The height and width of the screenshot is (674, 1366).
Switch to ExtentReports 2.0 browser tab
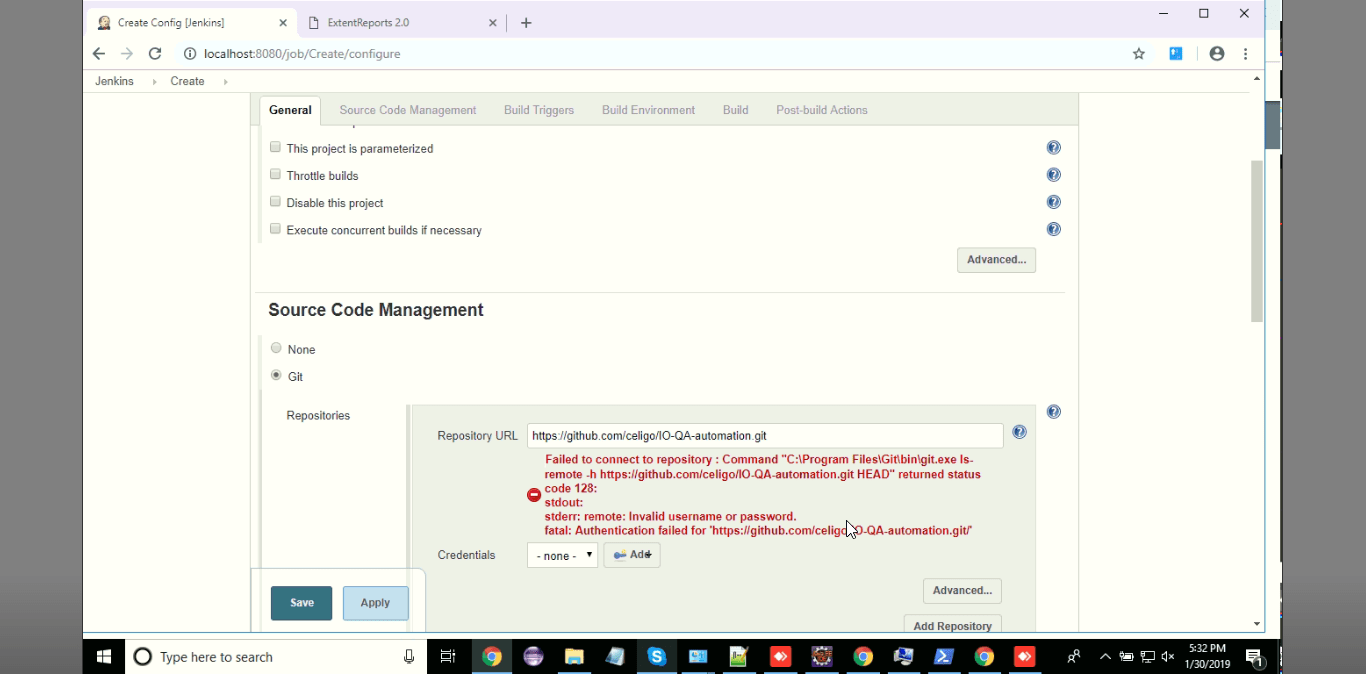(x=400, y=23)
